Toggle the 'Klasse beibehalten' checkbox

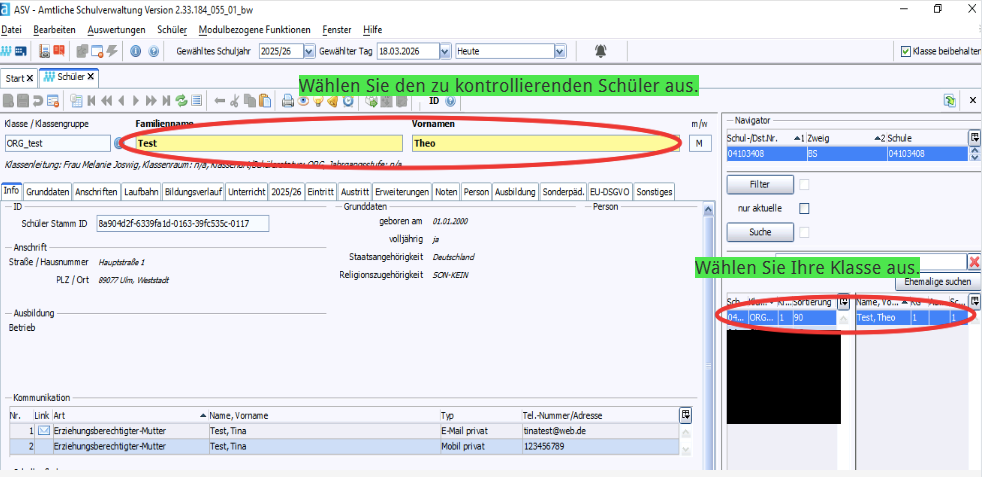(x=906, y=51)
